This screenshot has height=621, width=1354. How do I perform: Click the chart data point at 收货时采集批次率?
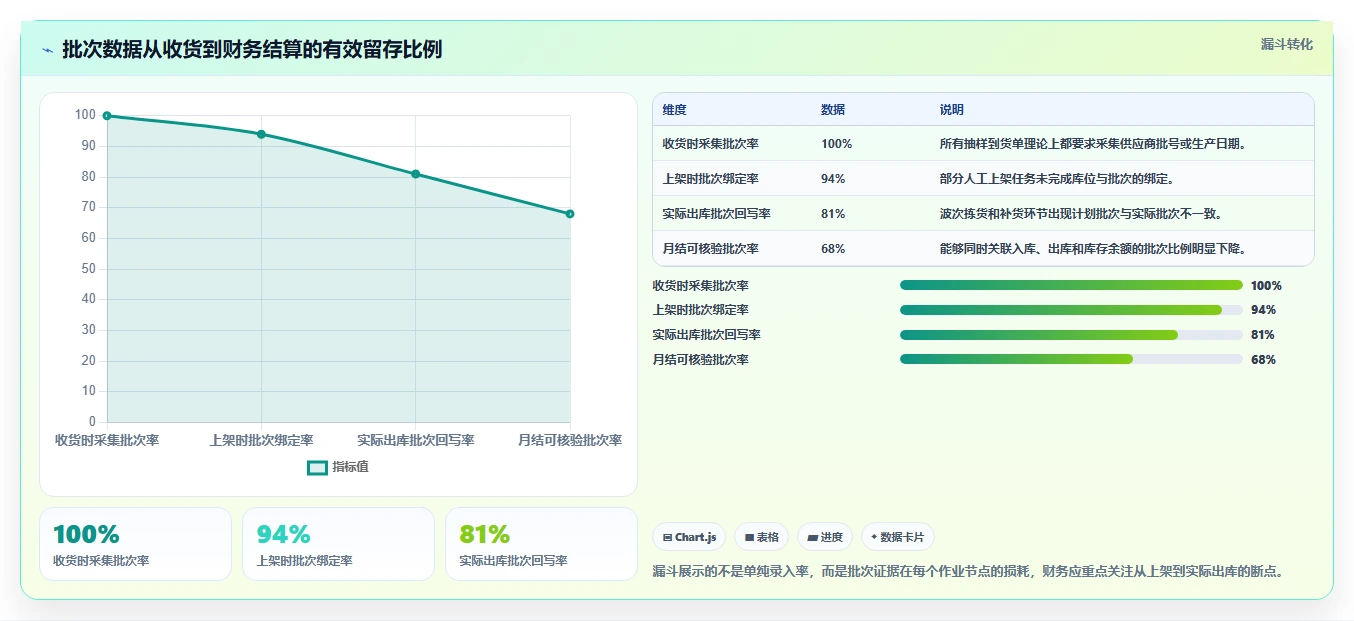(x=107, y=116)
